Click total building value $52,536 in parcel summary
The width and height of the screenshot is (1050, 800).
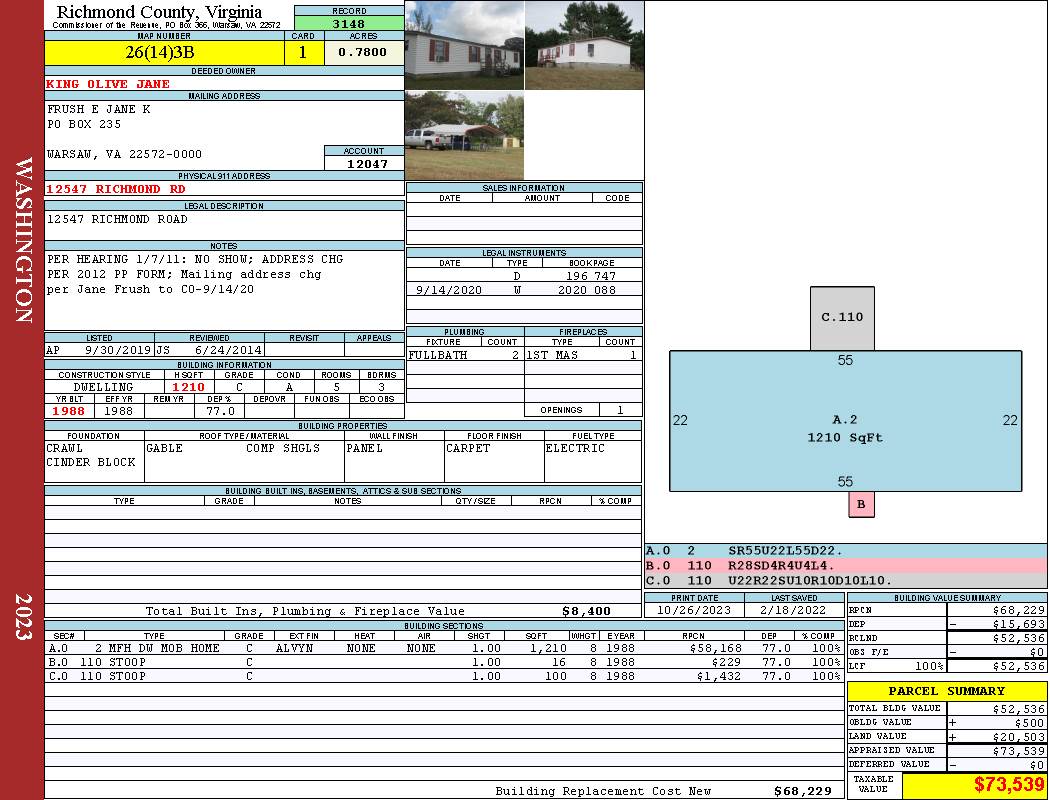[1019, 708]
